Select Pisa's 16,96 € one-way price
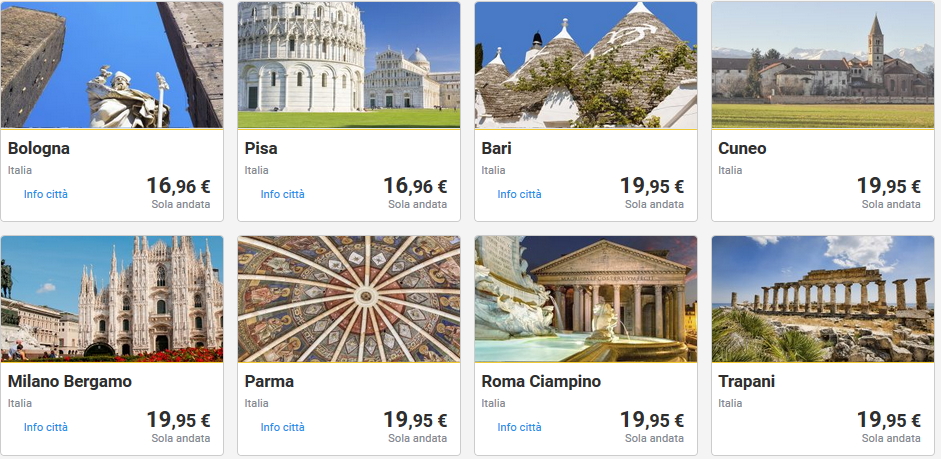The image size is (941, 459). 415,186
